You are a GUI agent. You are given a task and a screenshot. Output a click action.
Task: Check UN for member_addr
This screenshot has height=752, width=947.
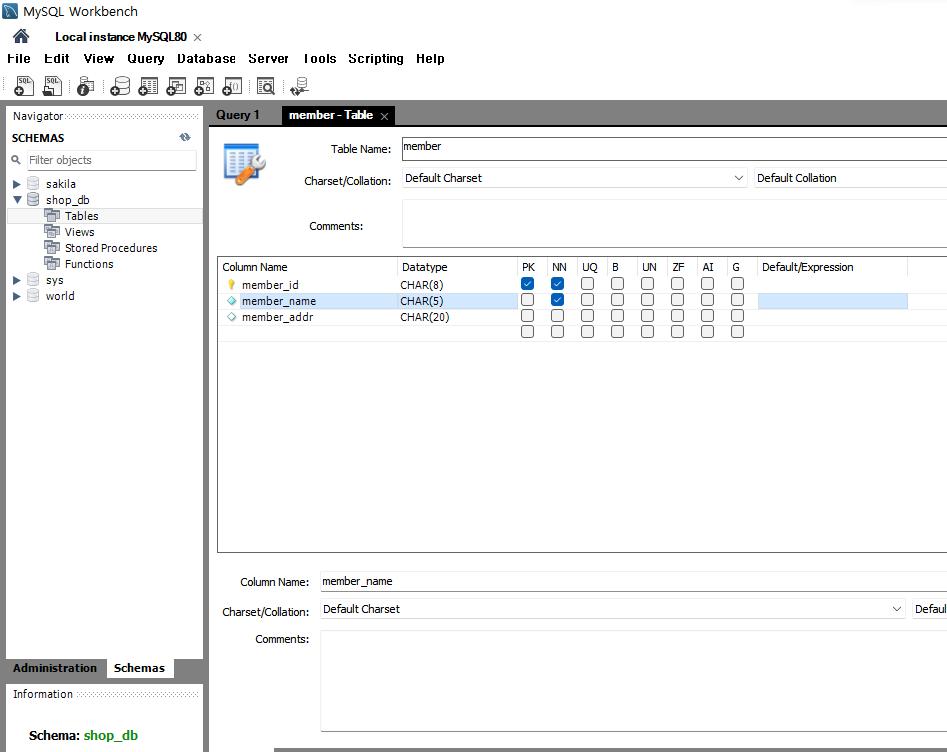[647, 316]
